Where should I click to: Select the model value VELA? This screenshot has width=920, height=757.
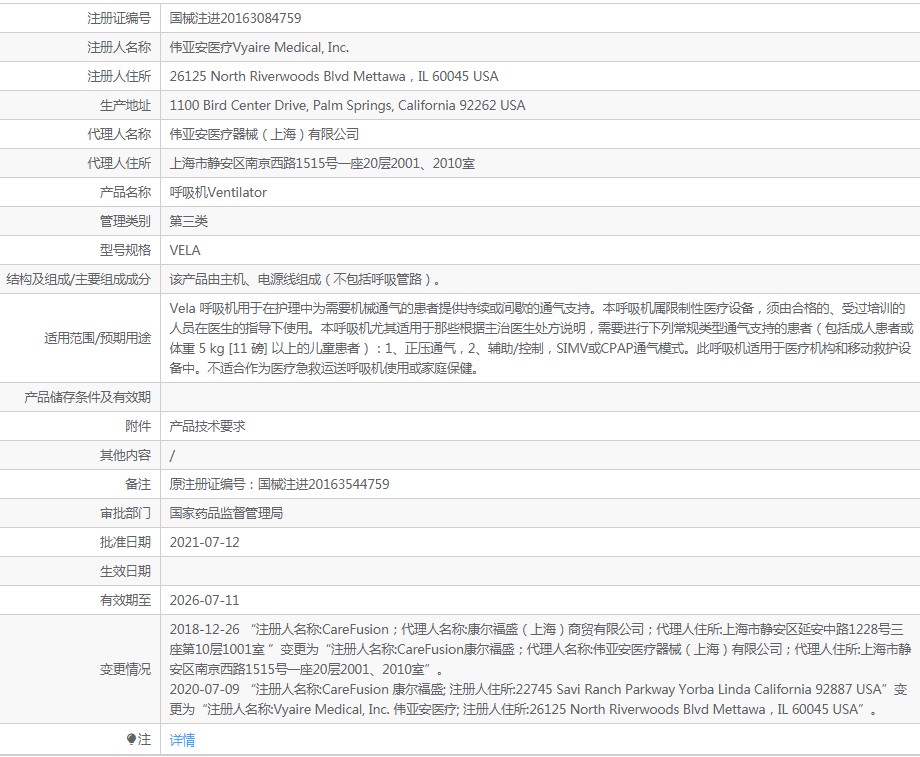tap(185, 251)
